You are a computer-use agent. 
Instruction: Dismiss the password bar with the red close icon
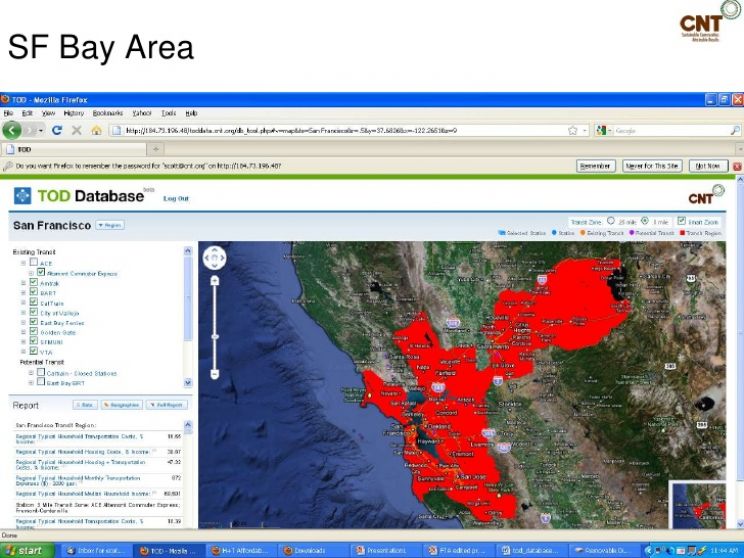[737, 166]
